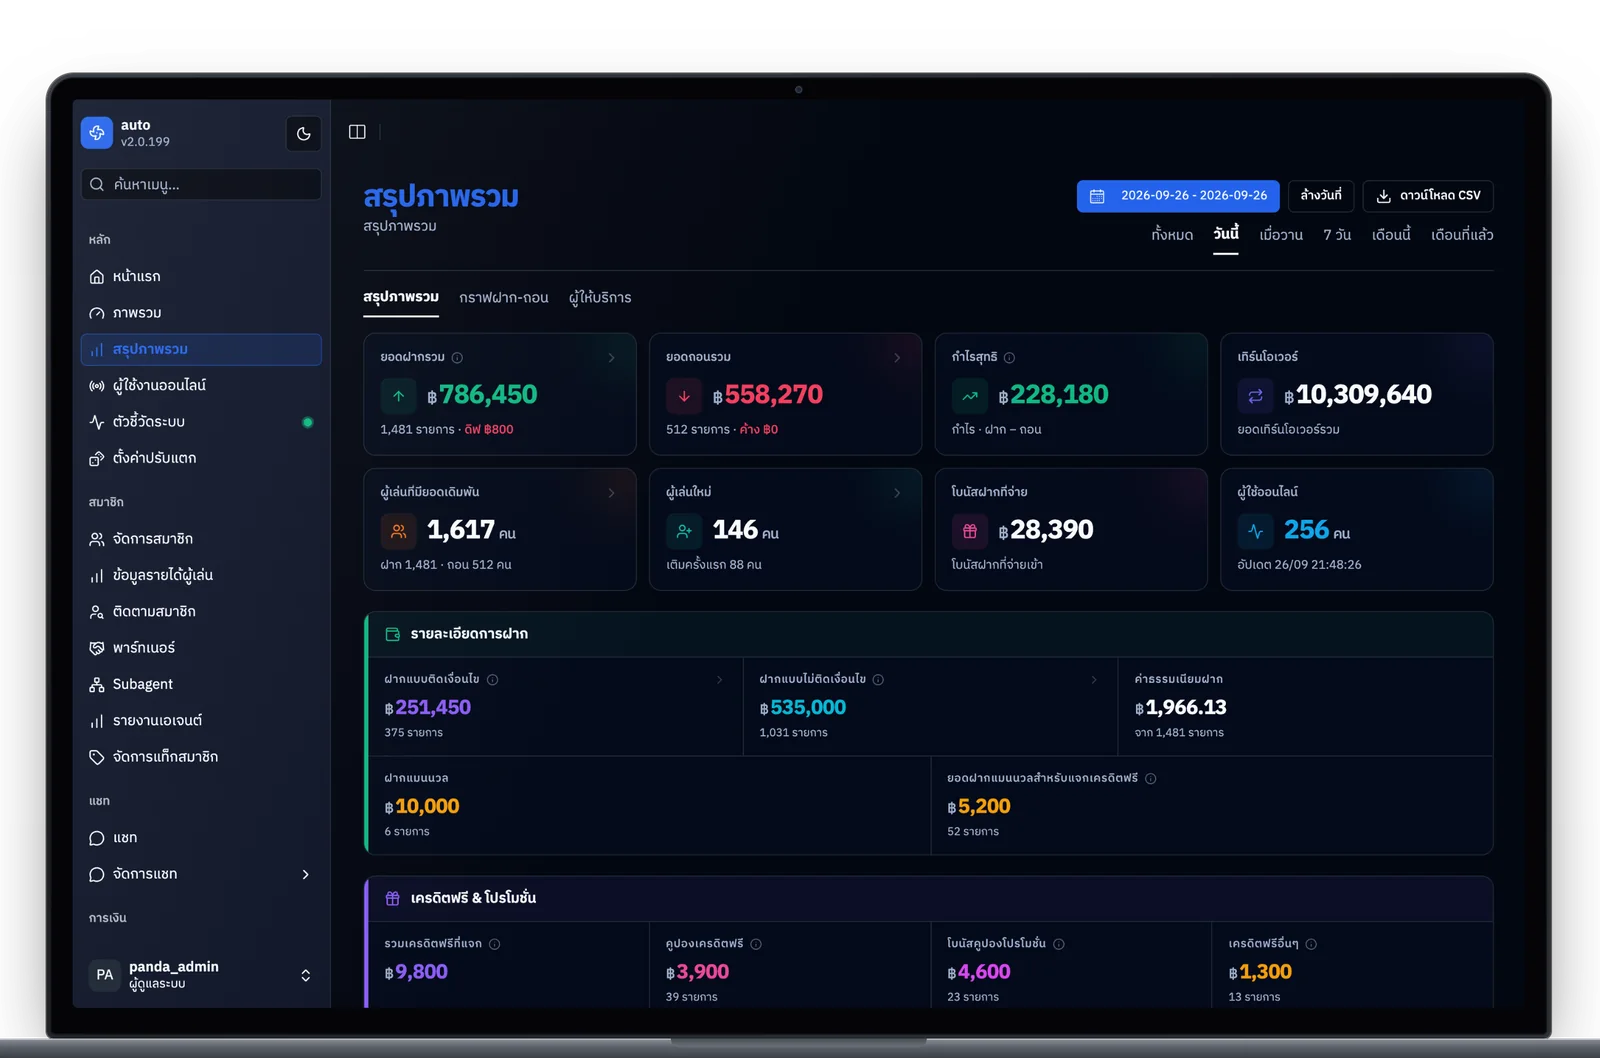1600x1058 pixels.
Task: Select สรุปภาพรวม in the sidebar menu
Action: (201, 349)
